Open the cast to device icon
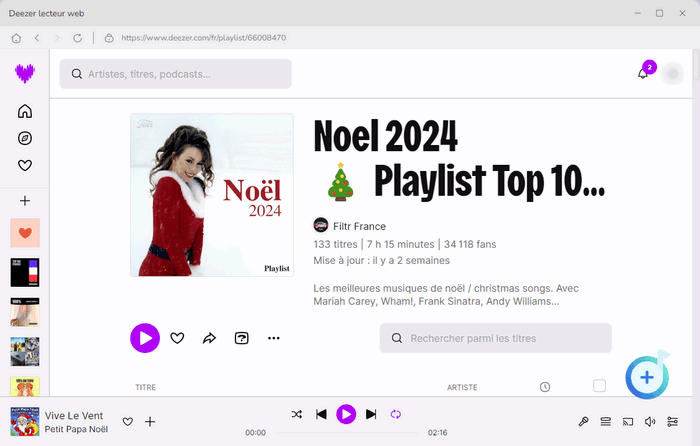Image resolution: width=700 pixels, height=446 pixels. click(628, 421)
